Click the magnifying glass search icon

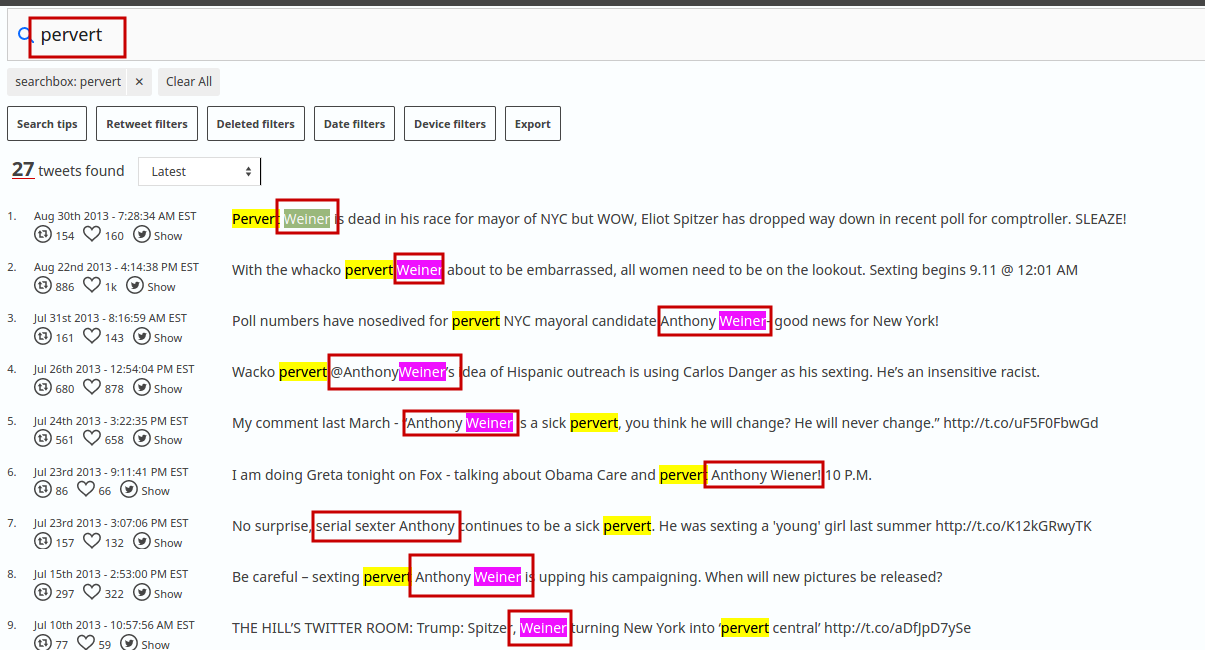click(26, 36)
